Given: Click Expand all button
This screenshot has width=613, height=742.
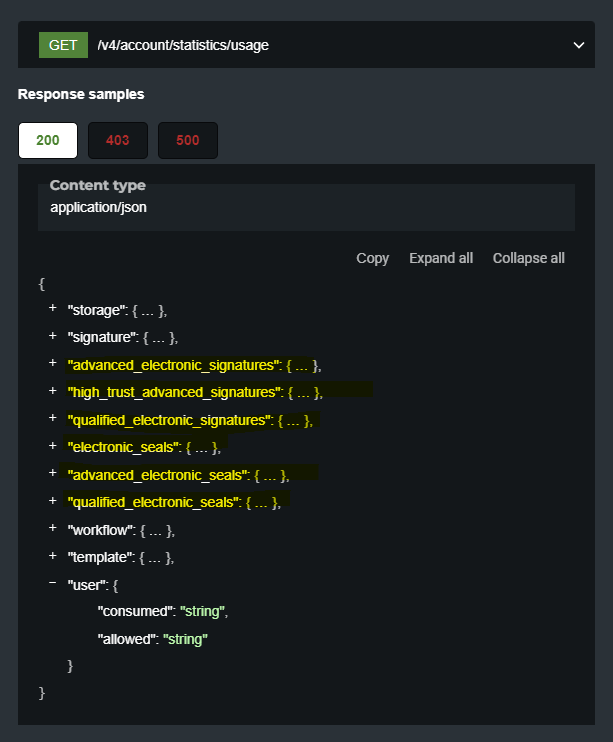Looking at the screenshot, I should pos(441,258).
